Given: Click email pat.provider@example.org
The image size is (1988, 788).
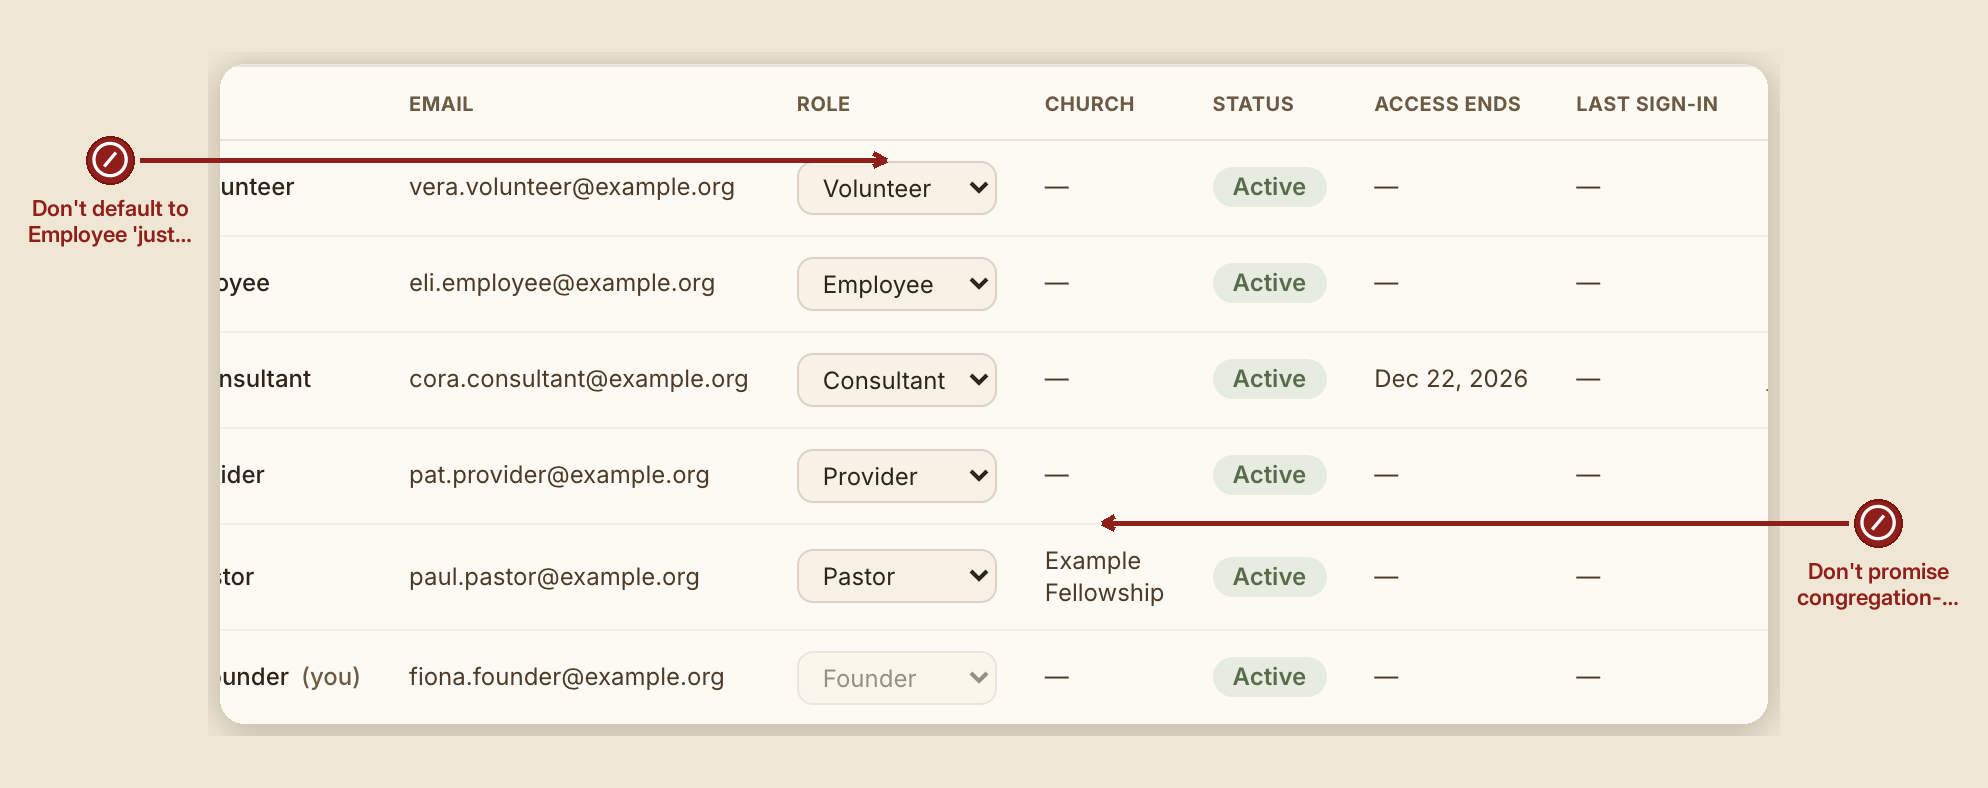Looking at the screenshot, I should click(x=559, y=475).
